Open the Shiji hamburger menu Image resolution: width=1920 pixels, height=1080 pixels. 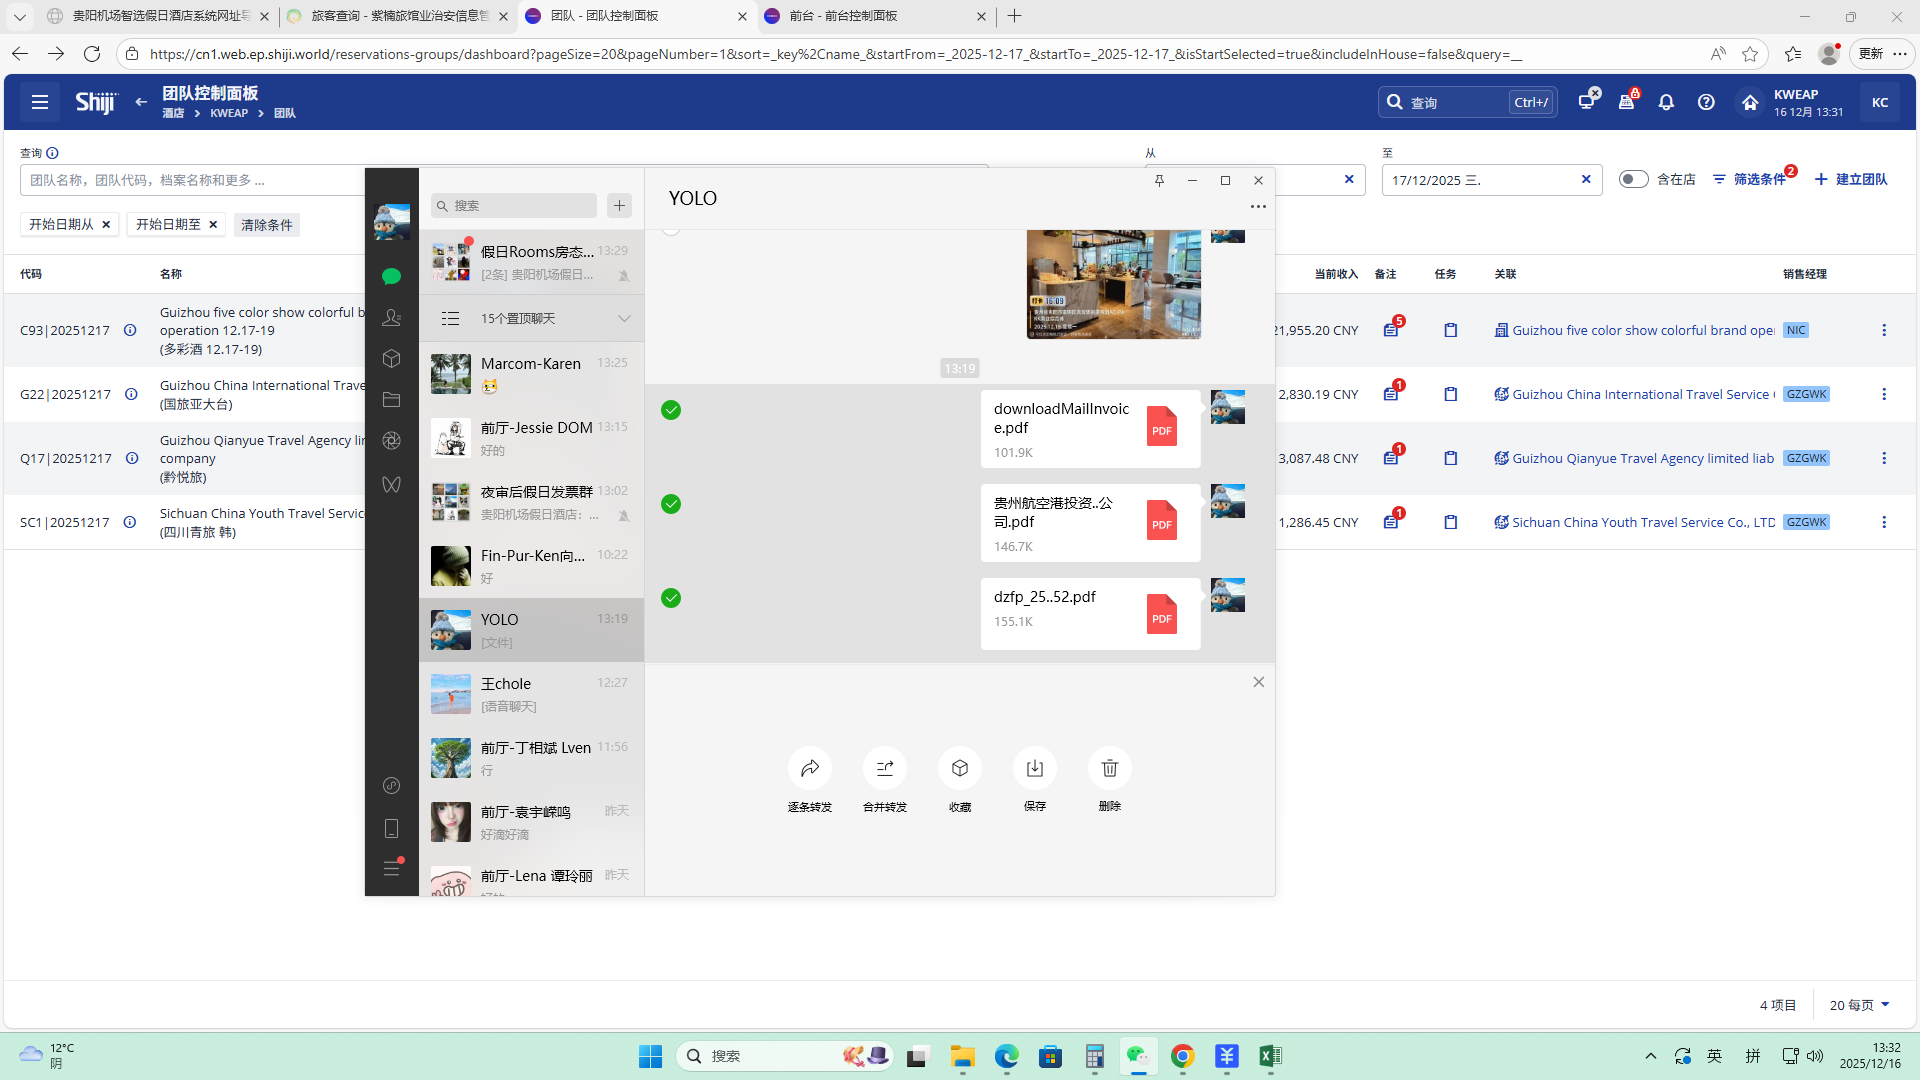pyautogui.click(x=40, y=102)
